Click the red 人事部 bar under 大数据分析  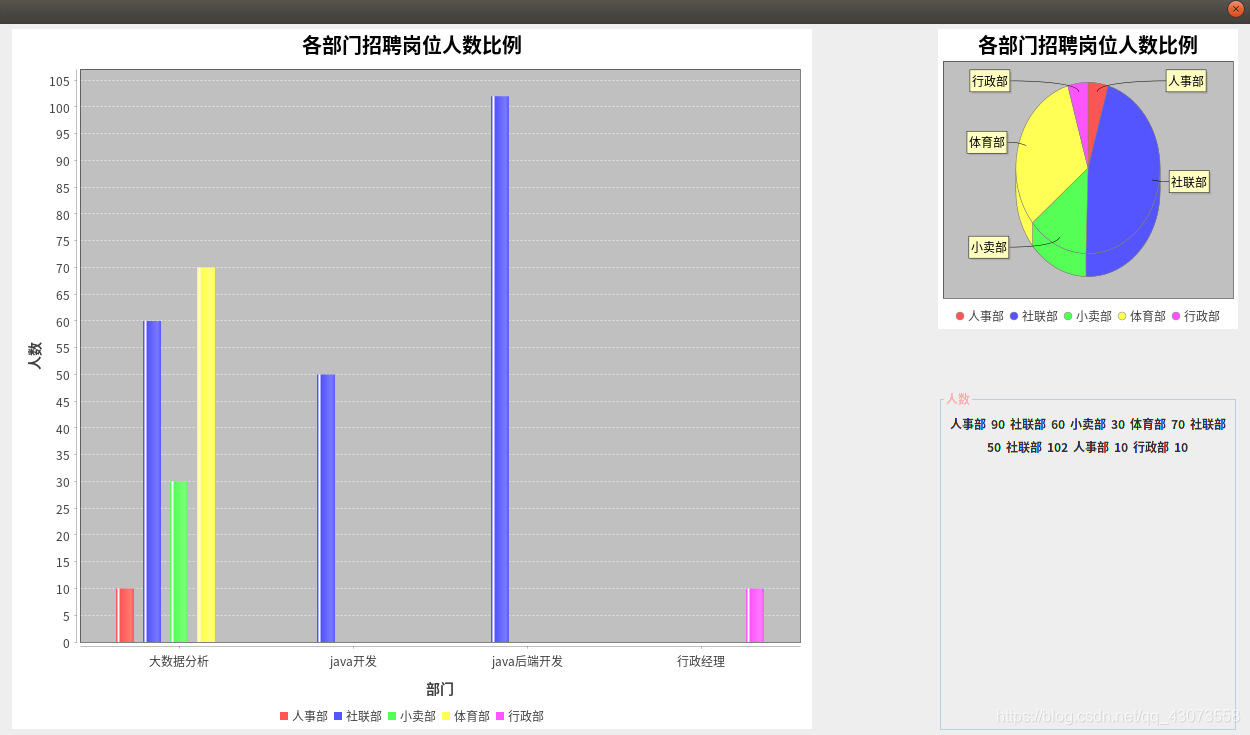click(125, 615)
